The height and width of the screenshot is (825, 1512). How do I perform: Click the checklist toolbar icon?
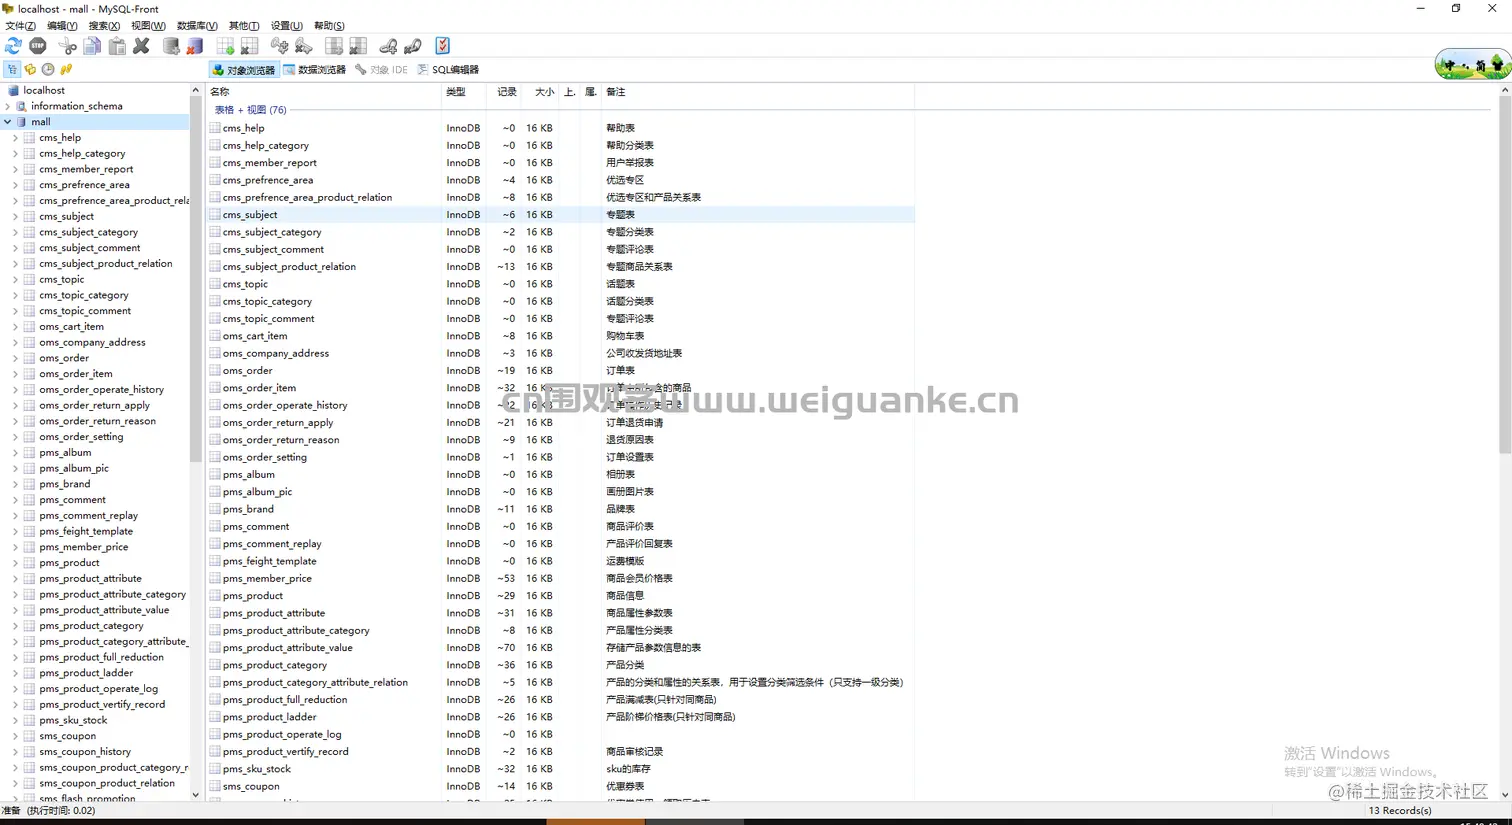click(x=442, y=46)
